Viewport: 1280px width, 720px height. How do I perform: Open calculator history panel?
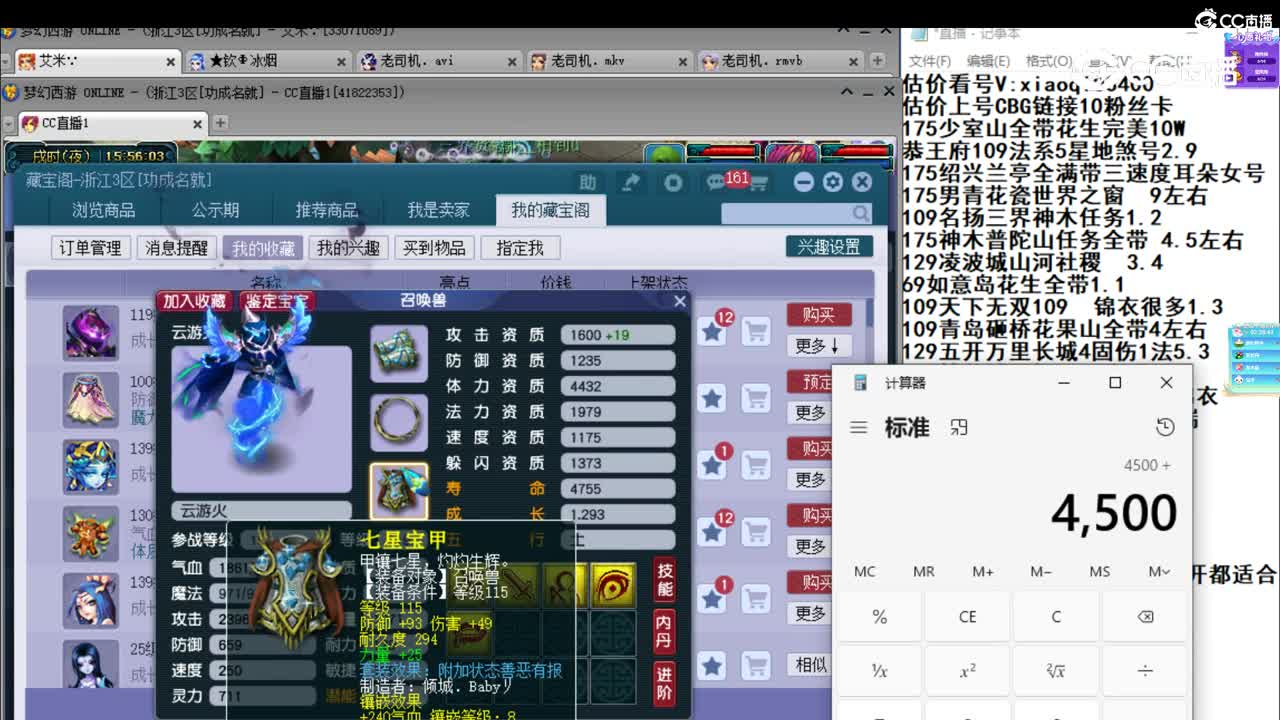pos(1165,427)
